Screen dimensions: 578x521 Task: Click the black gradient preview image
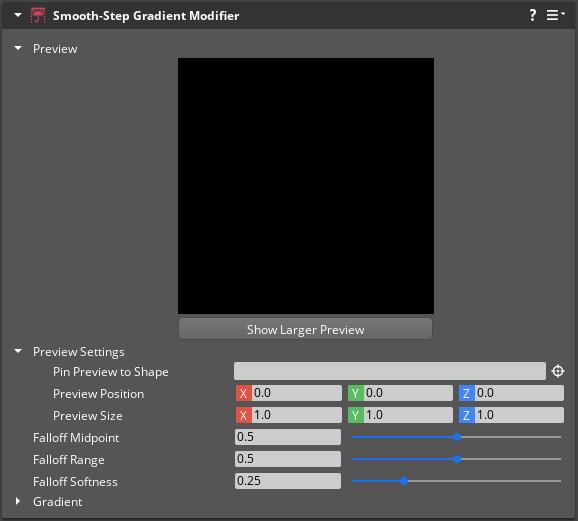[x=306, y=186]
